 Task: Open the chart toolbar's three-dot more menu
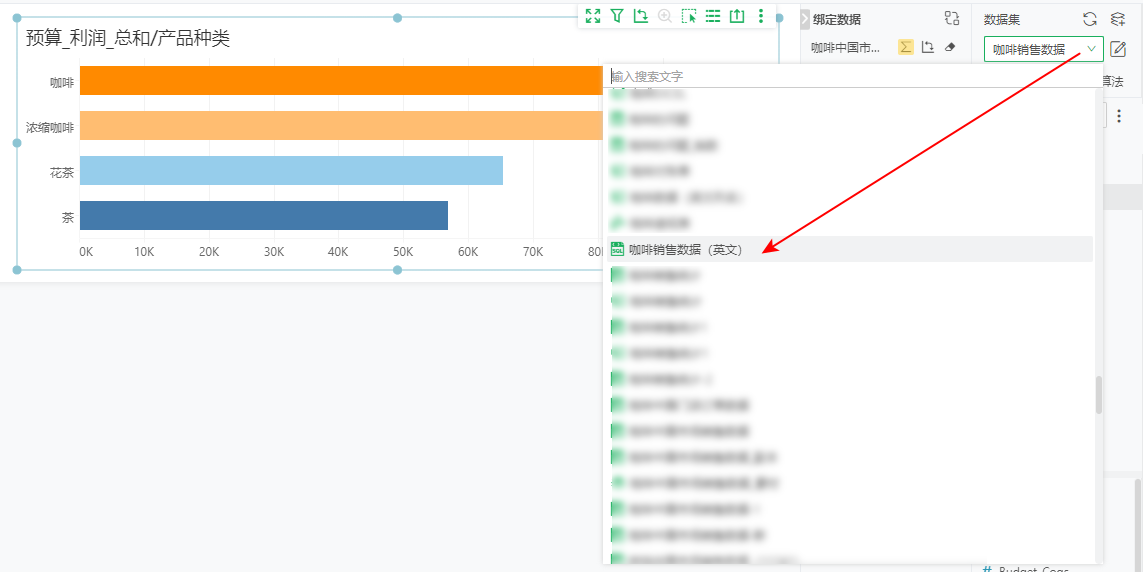coord(761,16)
